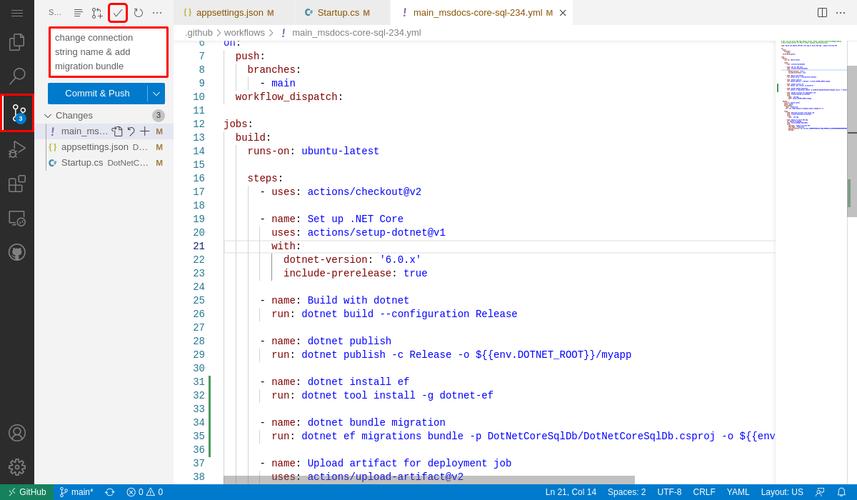Open the Run and Debug view
The height and width of the screenshot is (500, 857).
point(17,149)
